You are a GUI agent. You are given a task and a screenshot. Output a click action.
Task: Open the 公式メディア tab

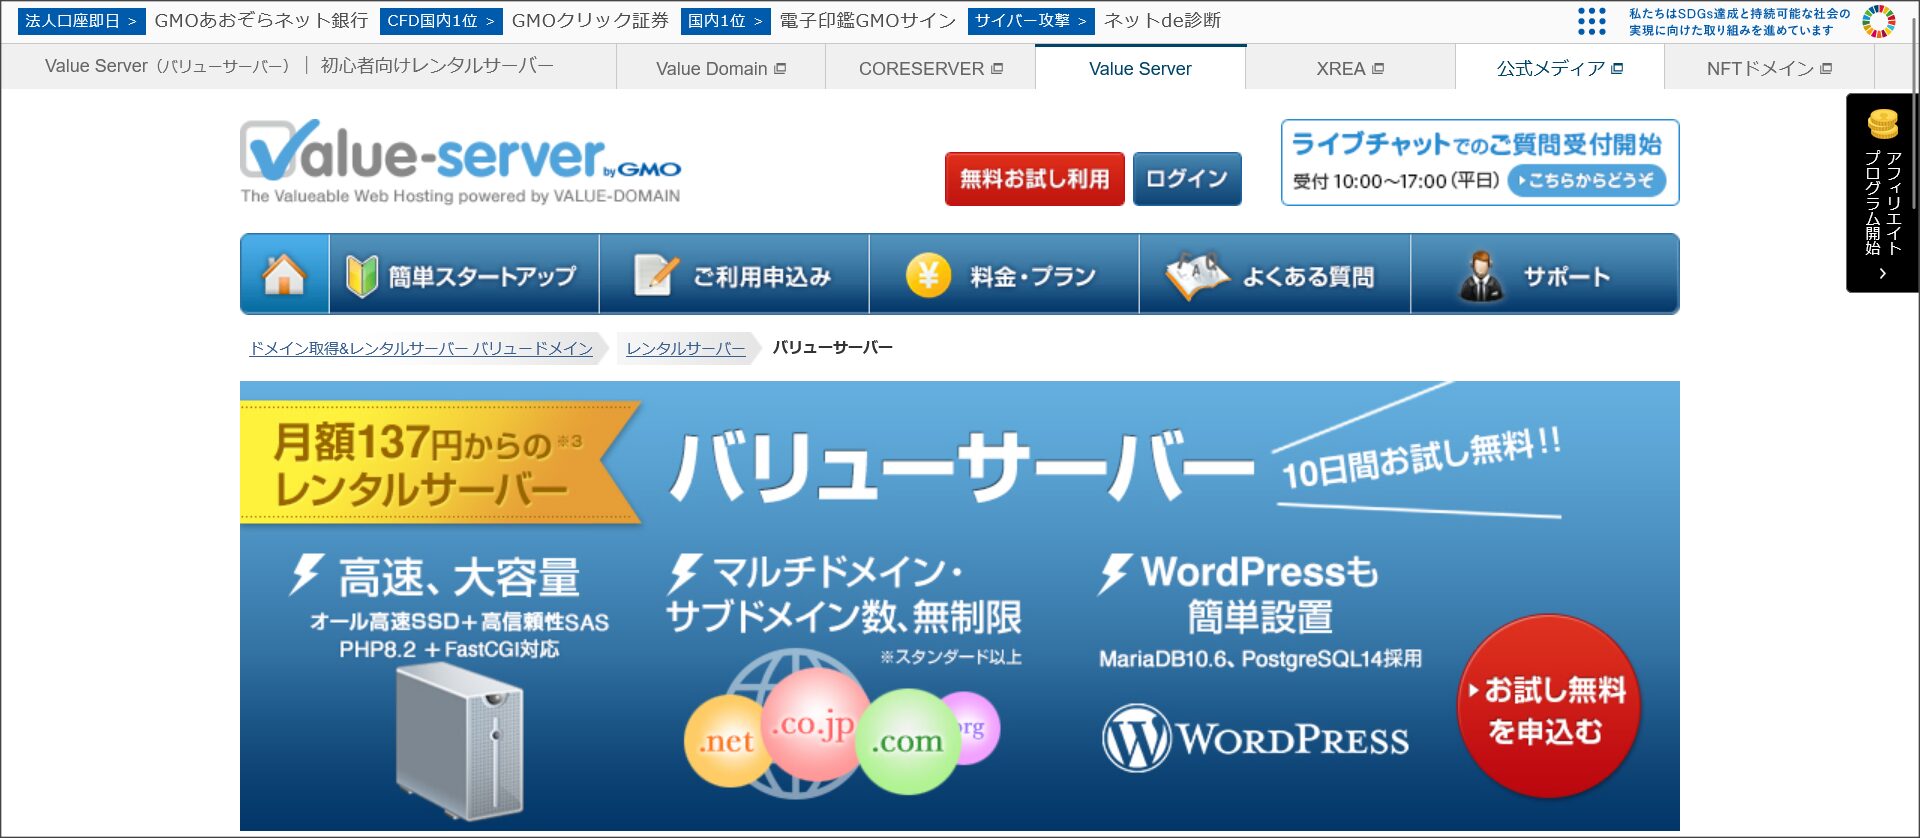point(1560,68)
